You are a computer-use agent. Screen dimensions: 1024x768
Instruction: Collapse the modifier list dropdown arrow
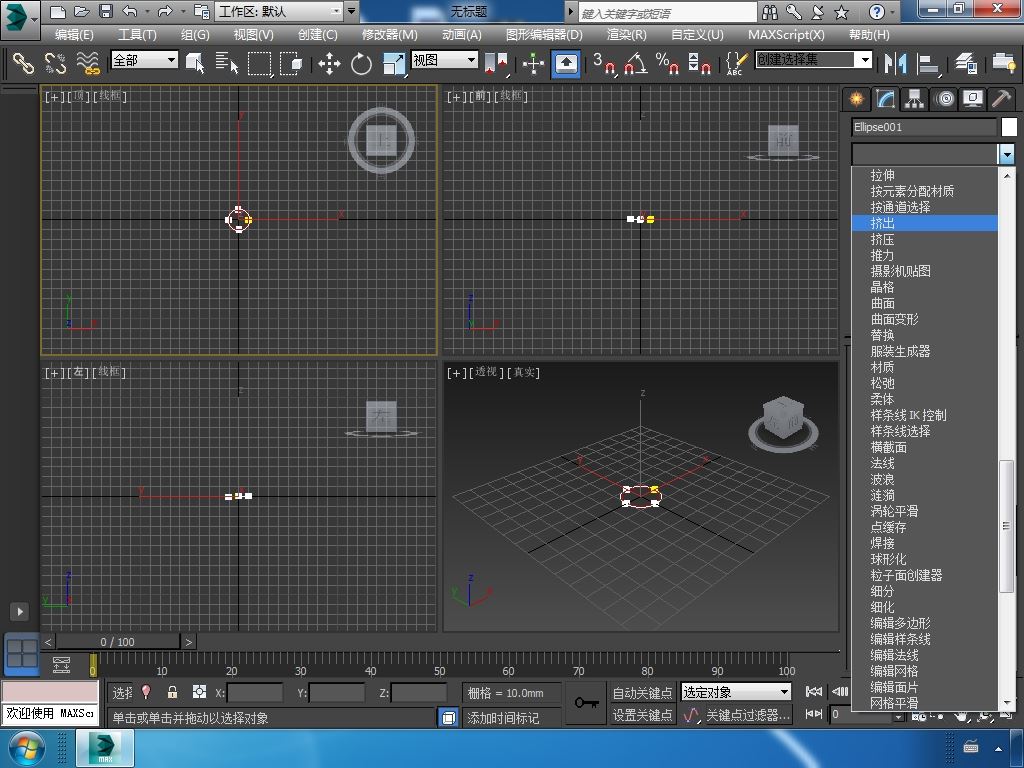tap(1006, 154)
